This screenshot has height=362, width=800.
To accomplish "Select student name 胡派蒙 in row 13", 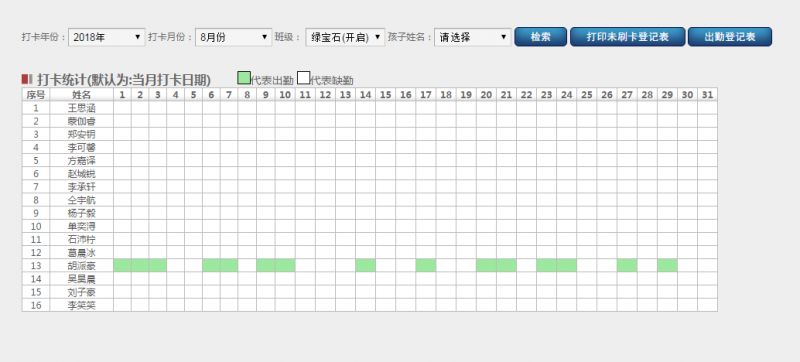I will click(x=82, y=266).
